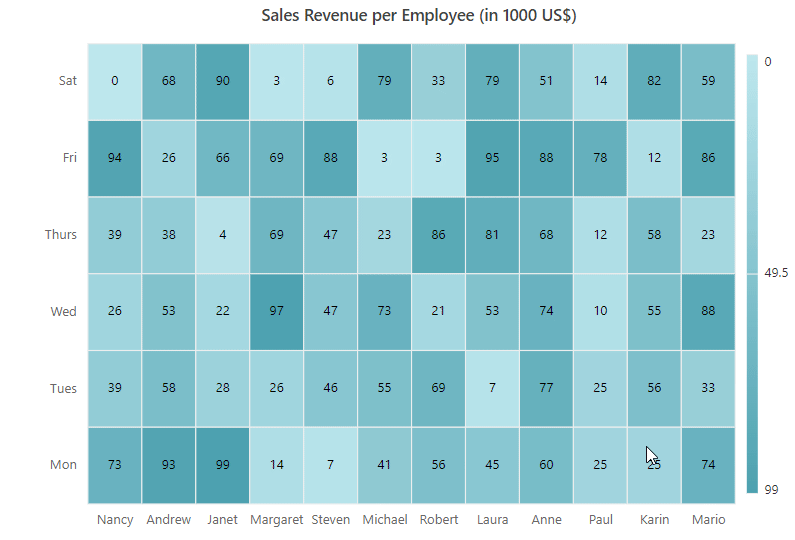
Task: Click the Wed row axis label
Action: click(x=64, y=311)
